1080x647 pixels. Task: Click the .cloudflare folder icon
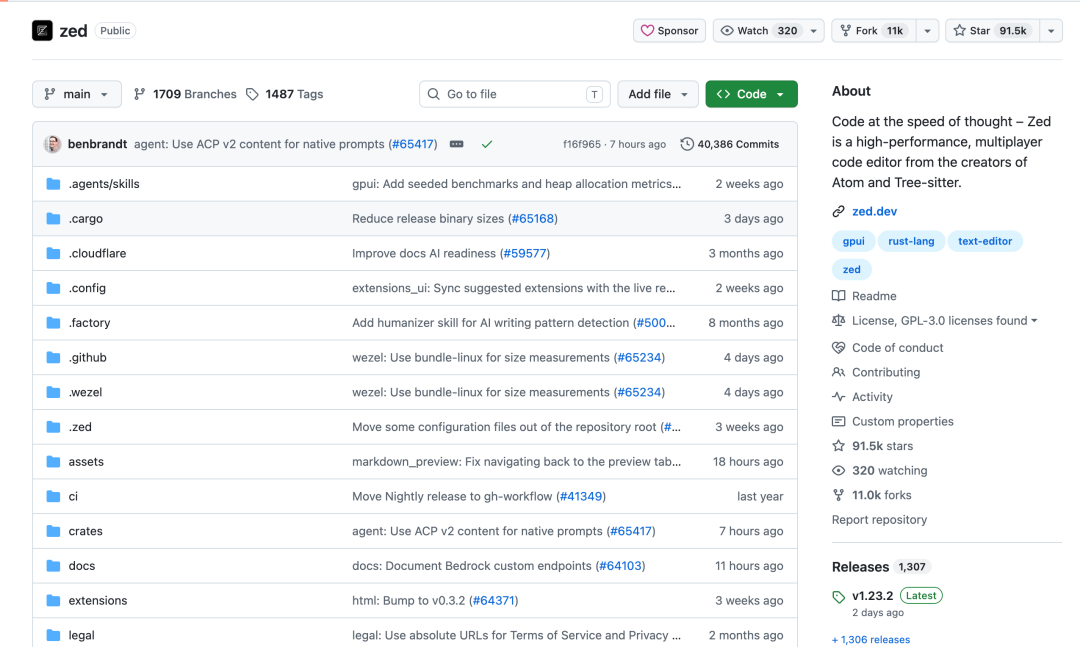tap(53, 254)
